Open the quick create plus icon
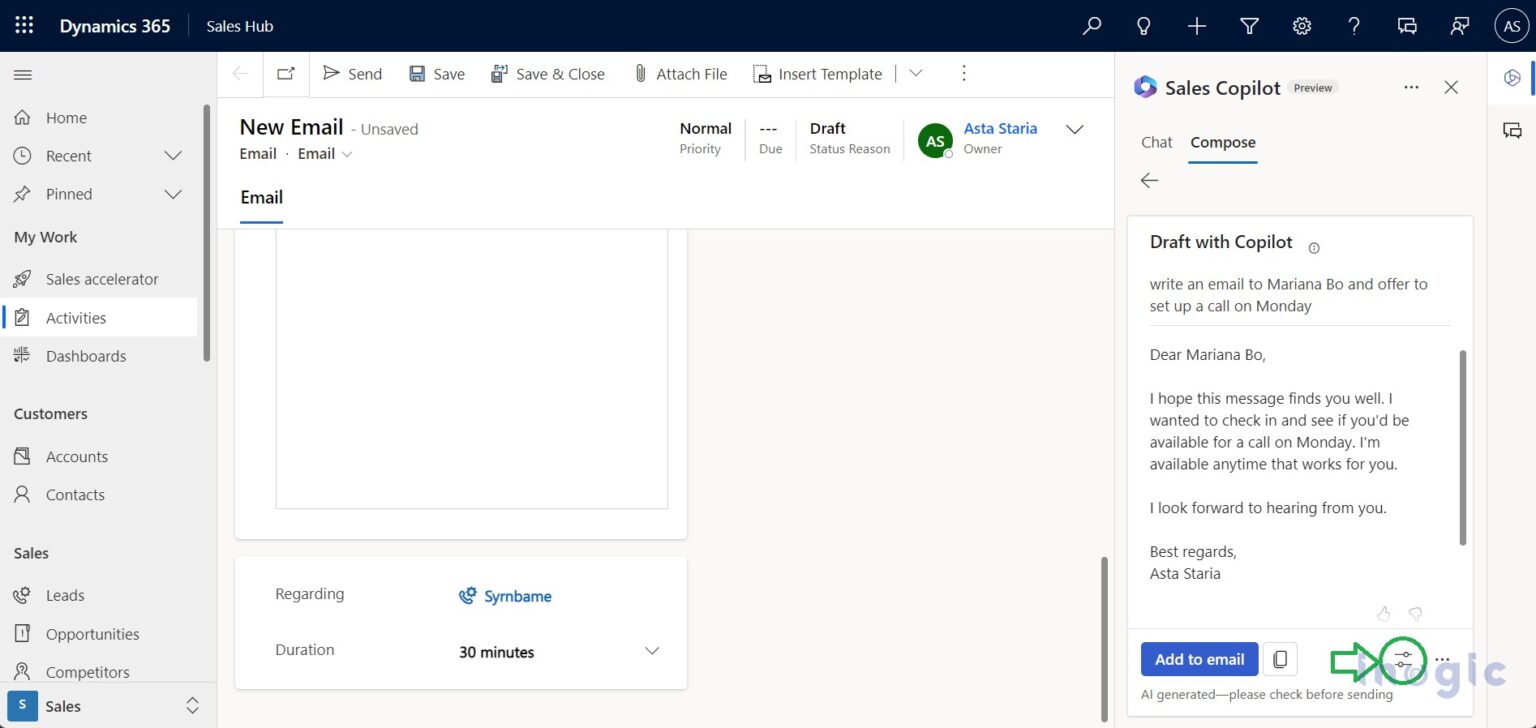 (1196, 25)
